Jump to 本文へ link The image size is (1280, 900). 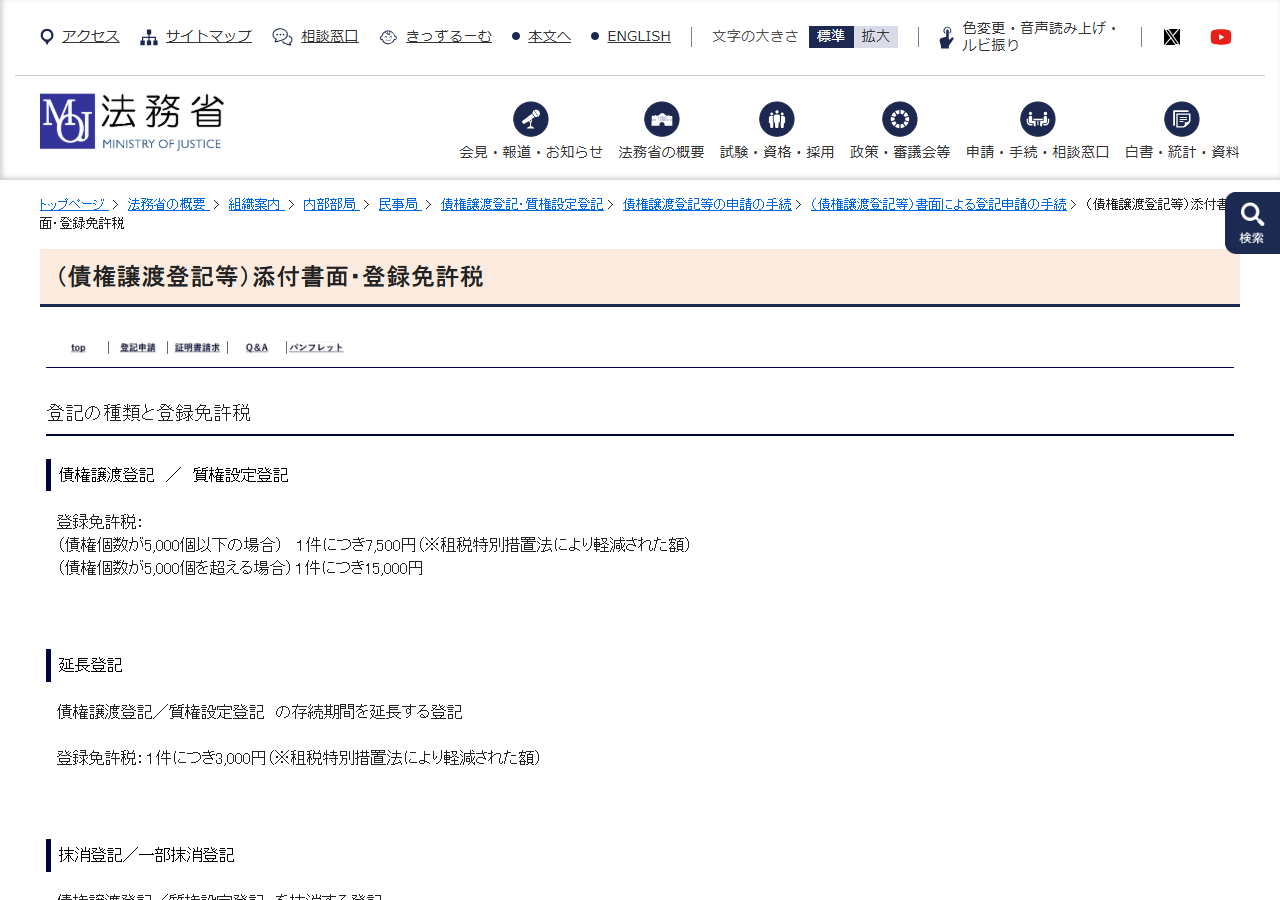(x=550, y=37)
